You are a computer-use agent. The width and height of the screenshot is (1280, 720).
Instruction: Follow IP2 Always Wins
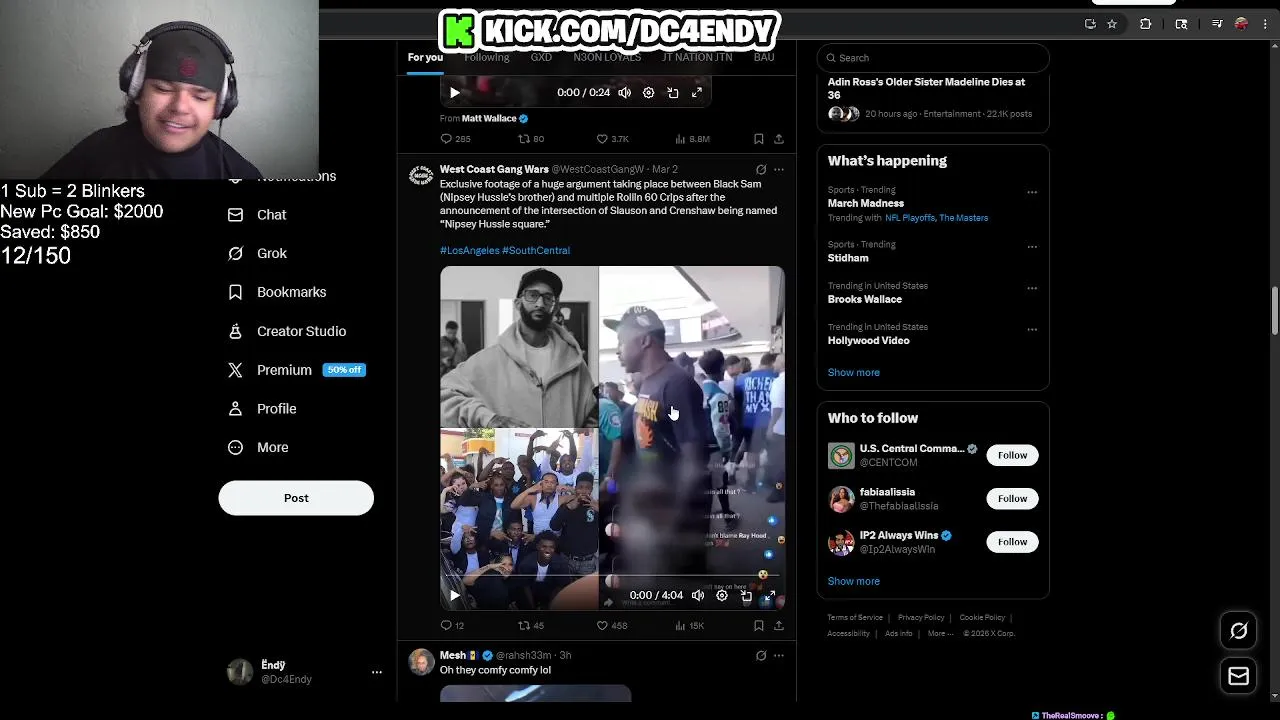pos(1012,541)
